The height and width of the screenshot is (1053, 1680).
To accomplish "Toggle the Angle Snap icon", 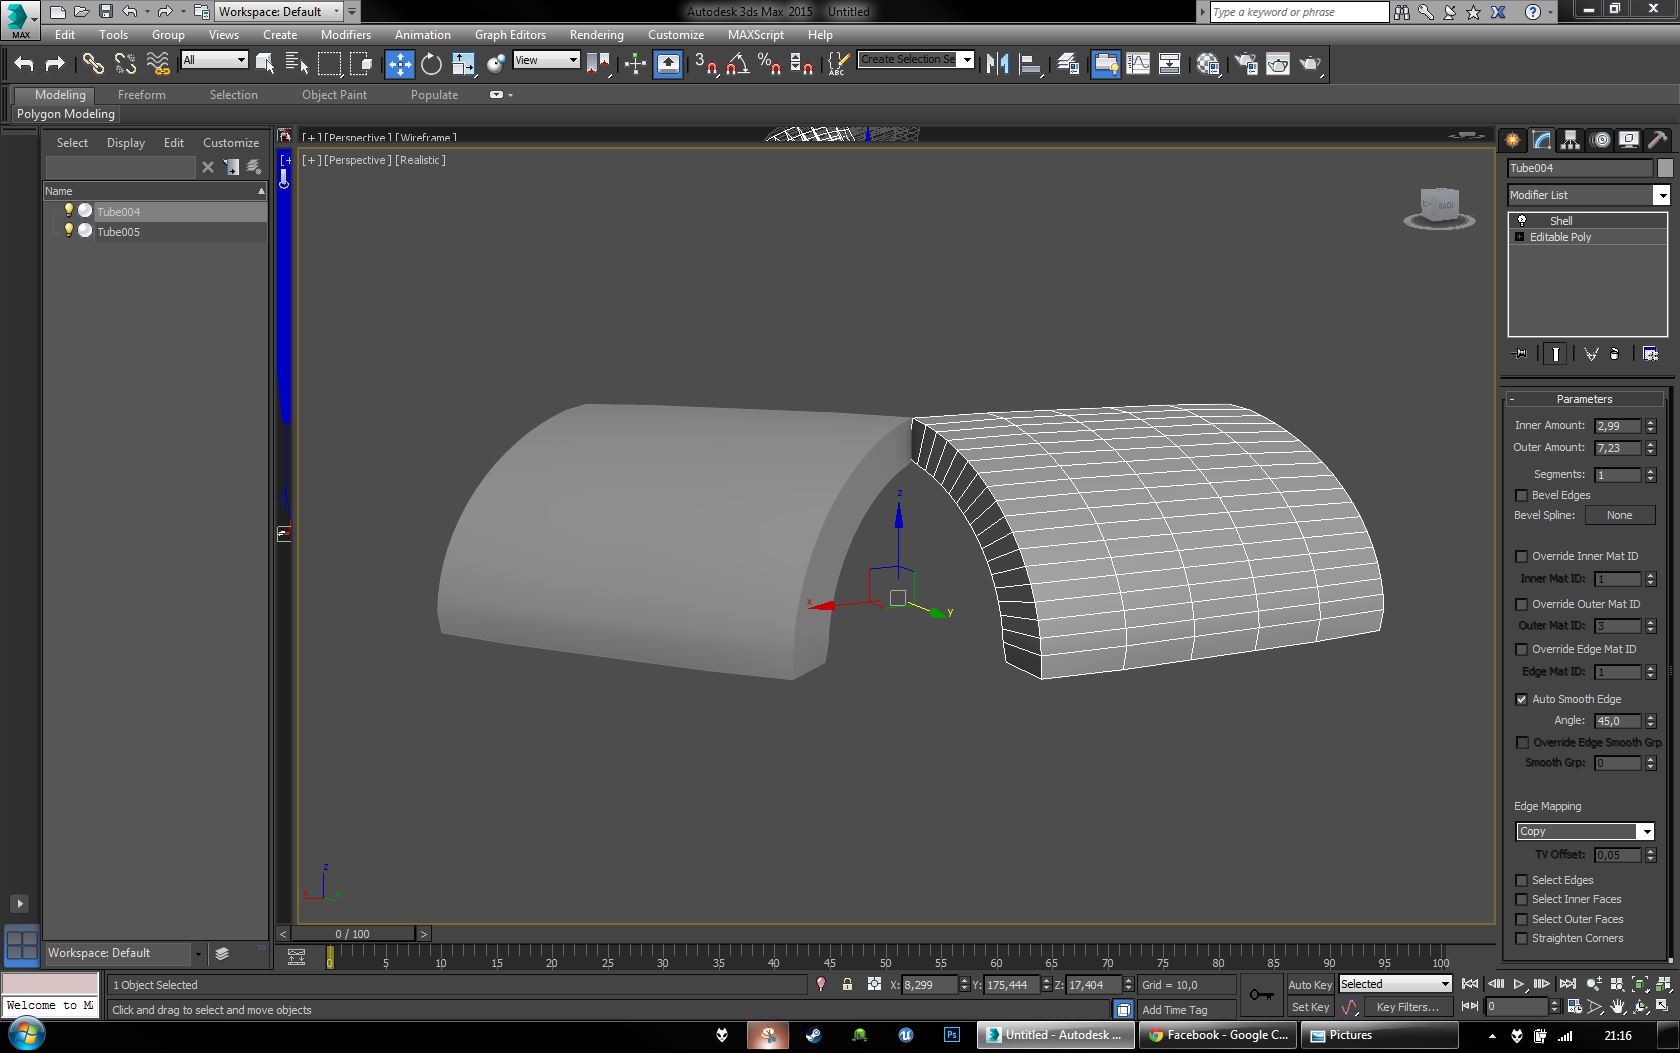I will click(x=738, y=64).
